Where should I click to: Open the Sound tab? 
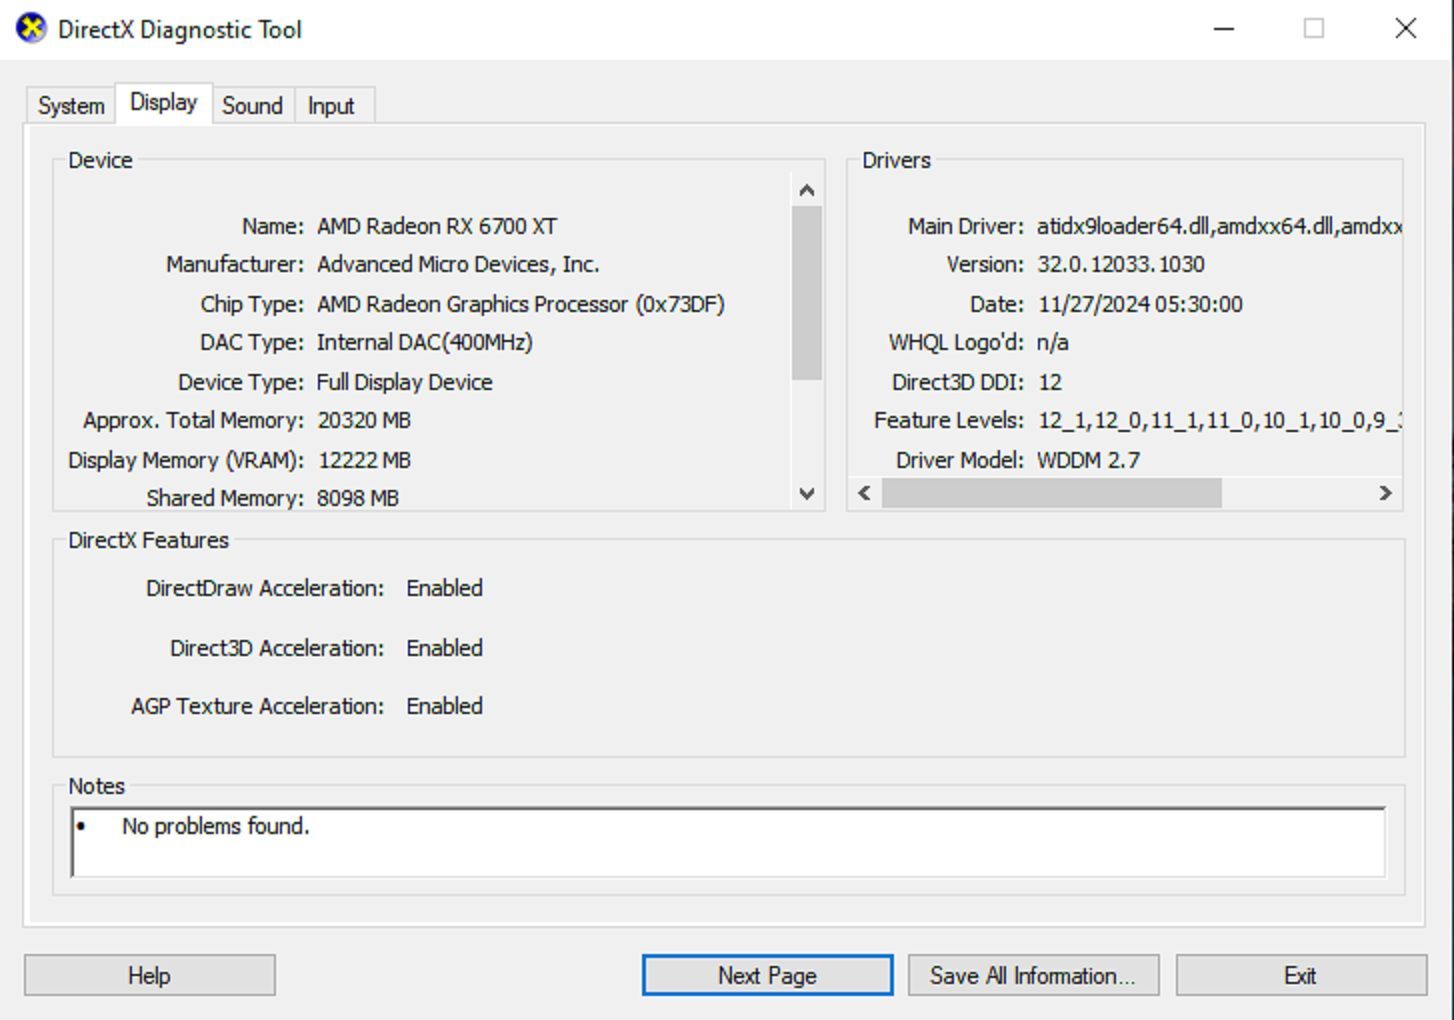pos(252,106)
